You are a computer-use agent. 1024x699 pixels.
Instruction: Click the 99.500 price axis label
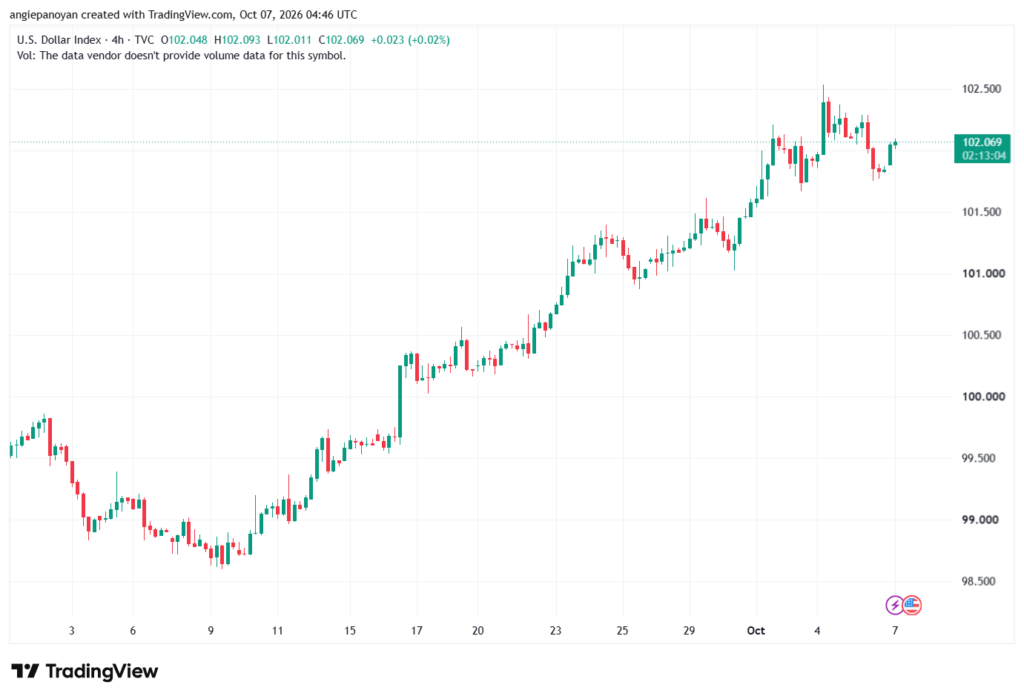(978, 458)
